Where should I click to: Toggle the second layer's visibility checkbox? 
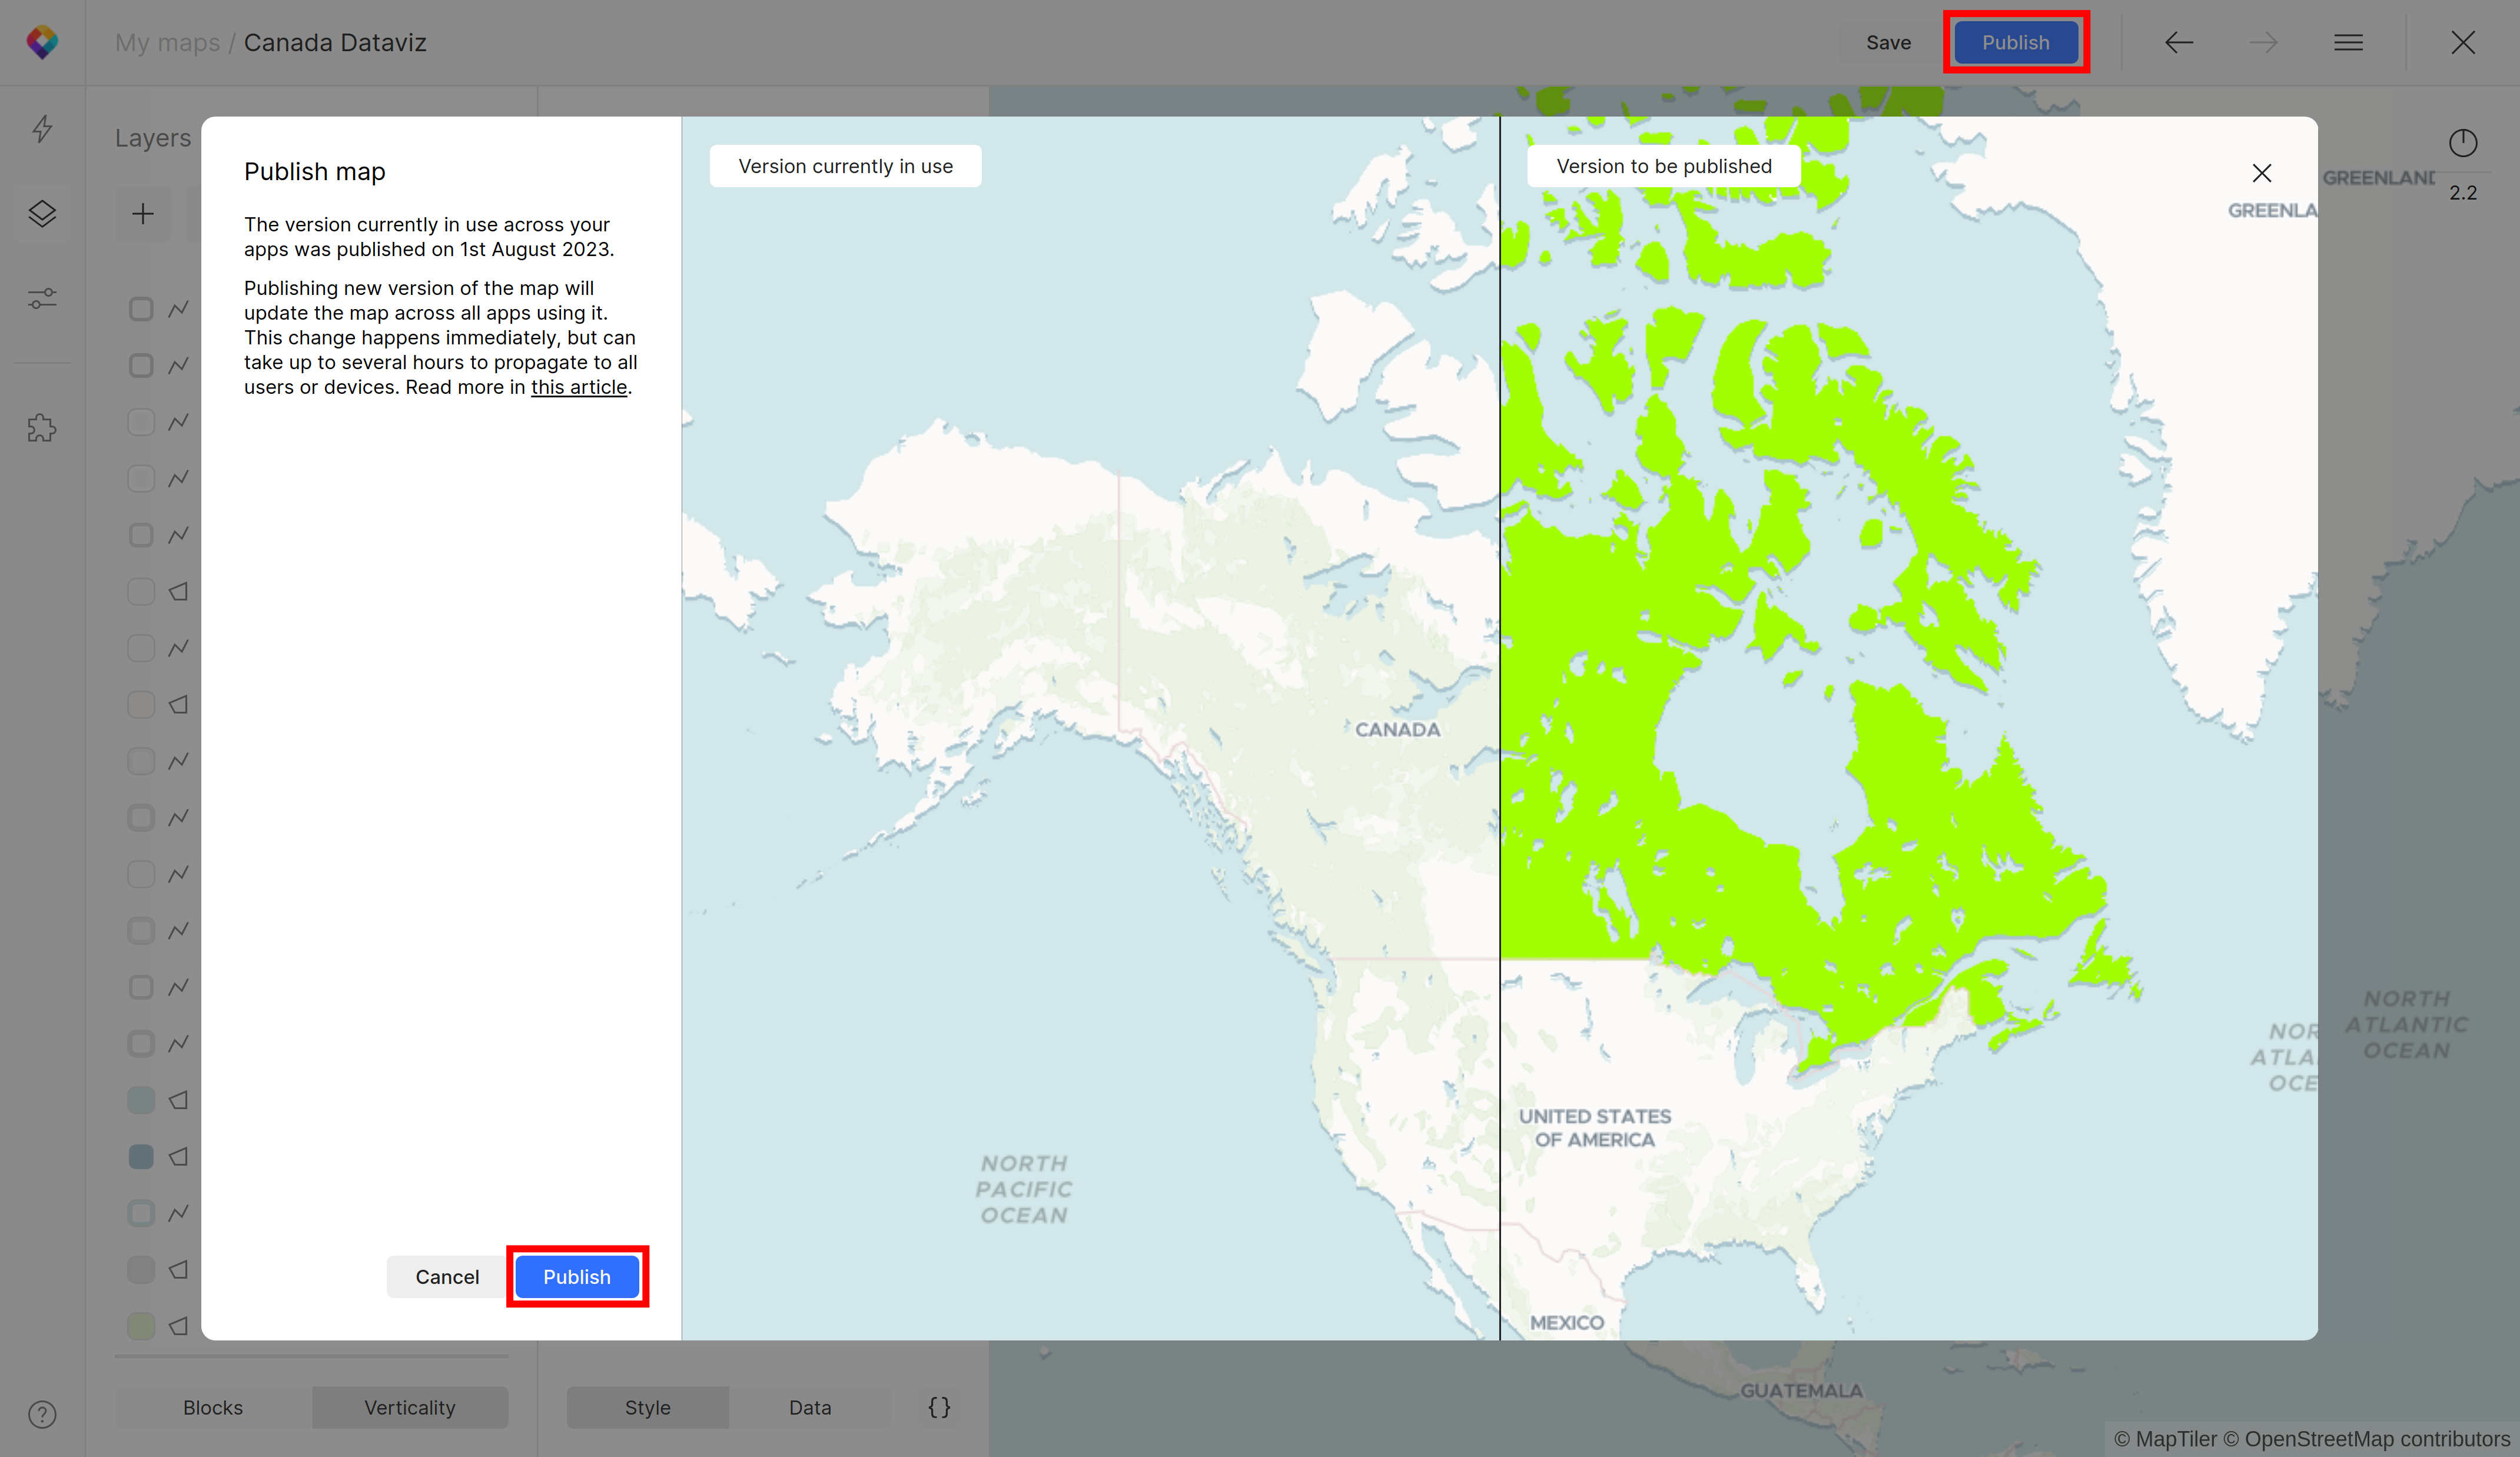click(x=141, y=365)
